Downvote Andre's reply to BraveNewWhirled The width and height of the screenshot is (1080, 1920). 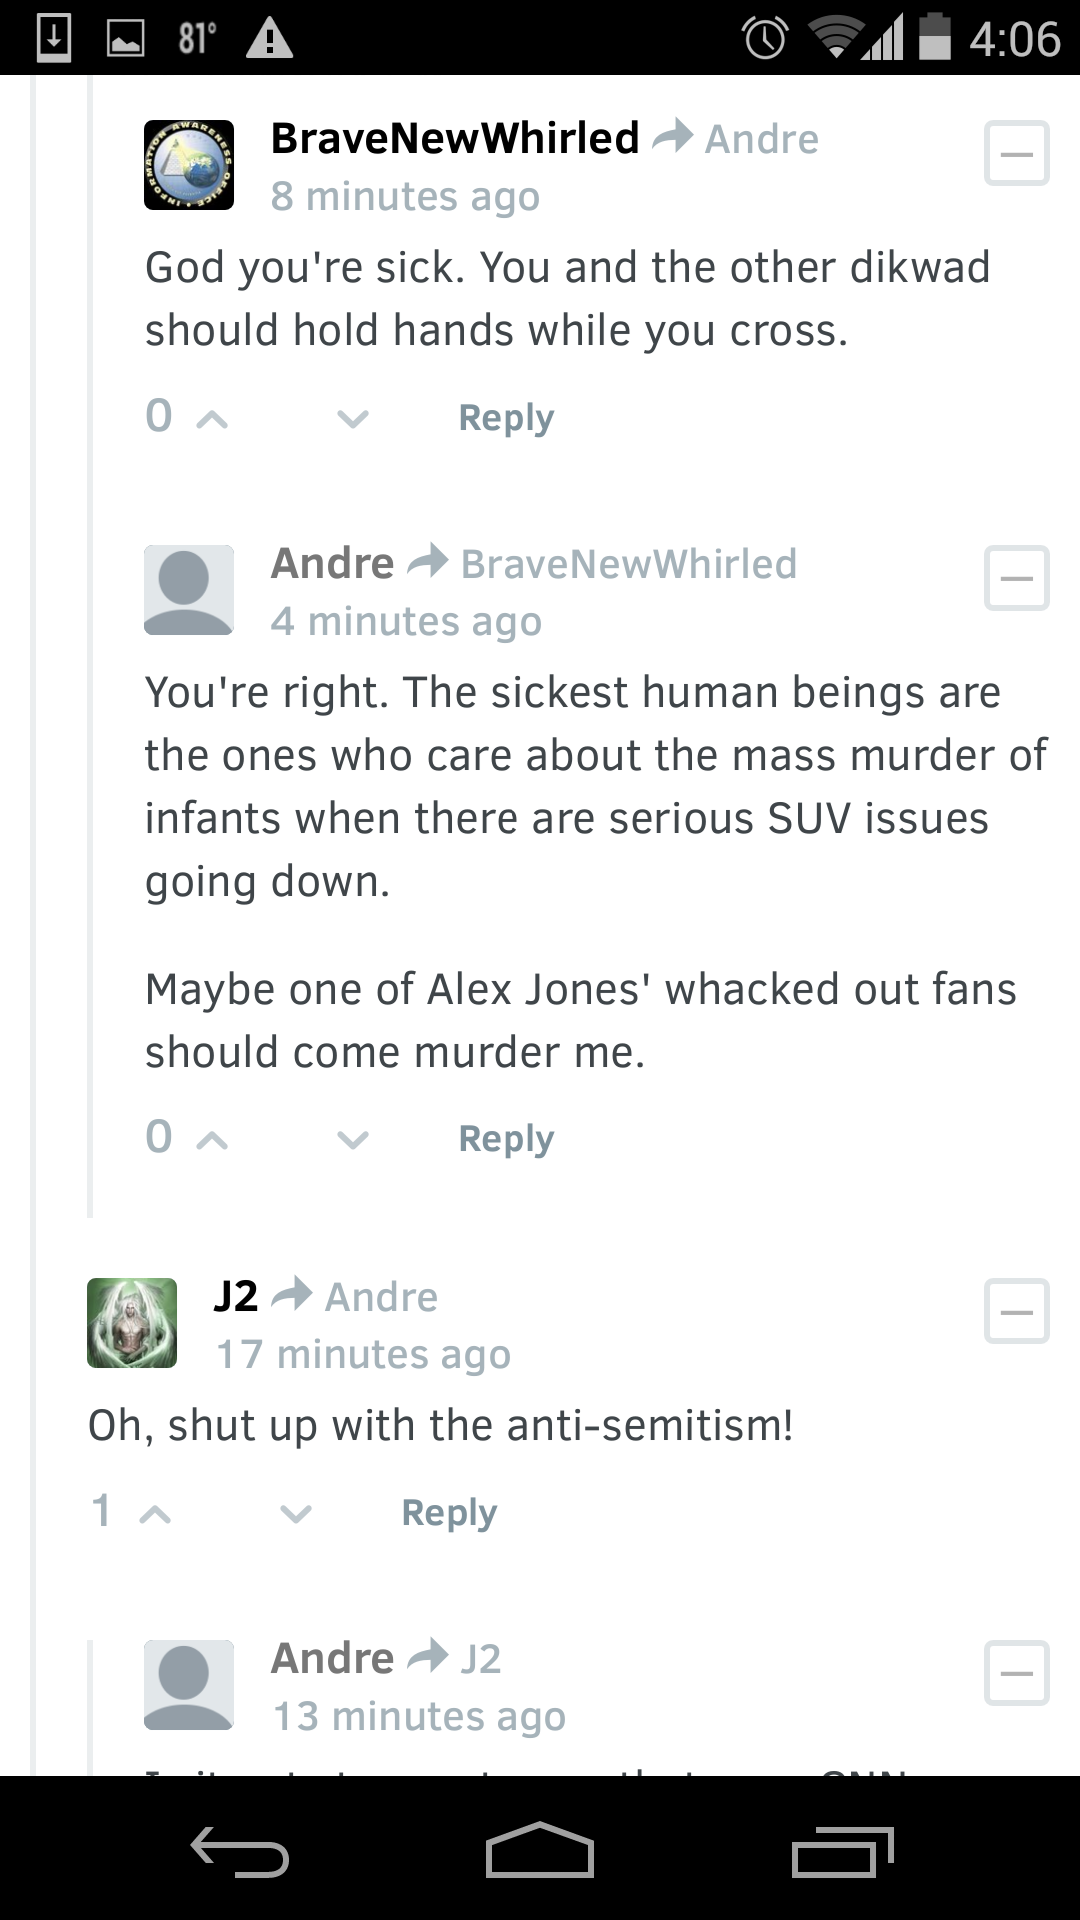tap(352, 1139)
